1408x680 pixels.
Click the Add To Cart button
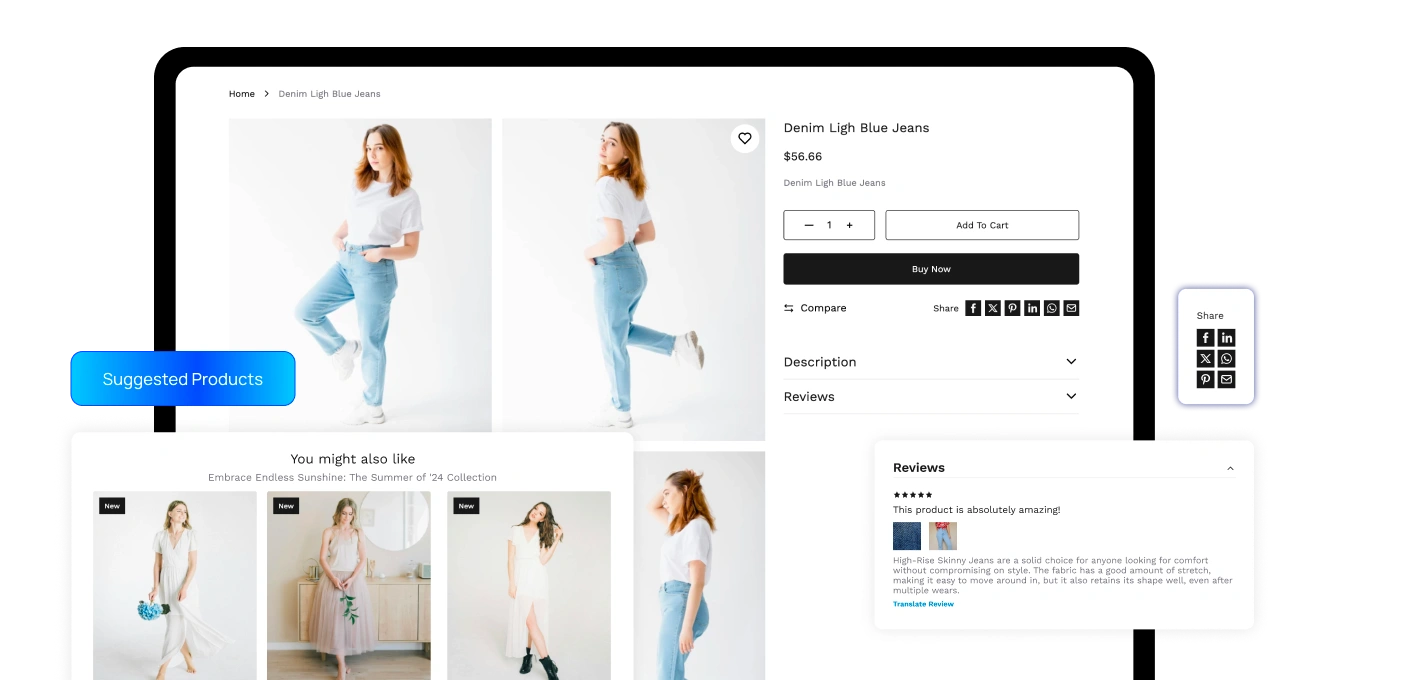981,225
